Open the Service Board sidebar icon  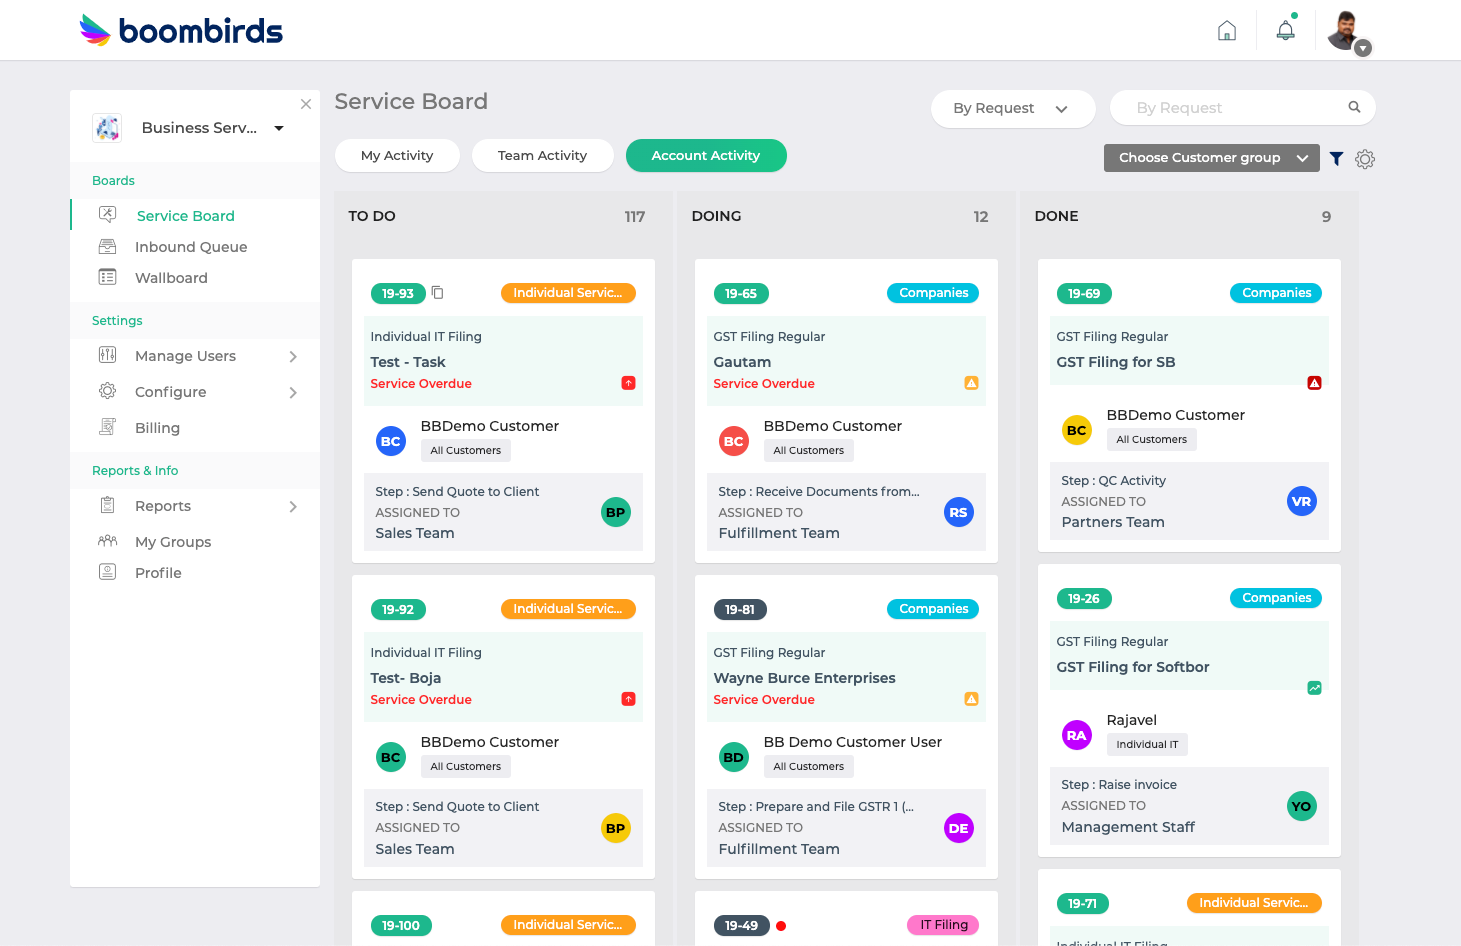[x=108, y=214]
